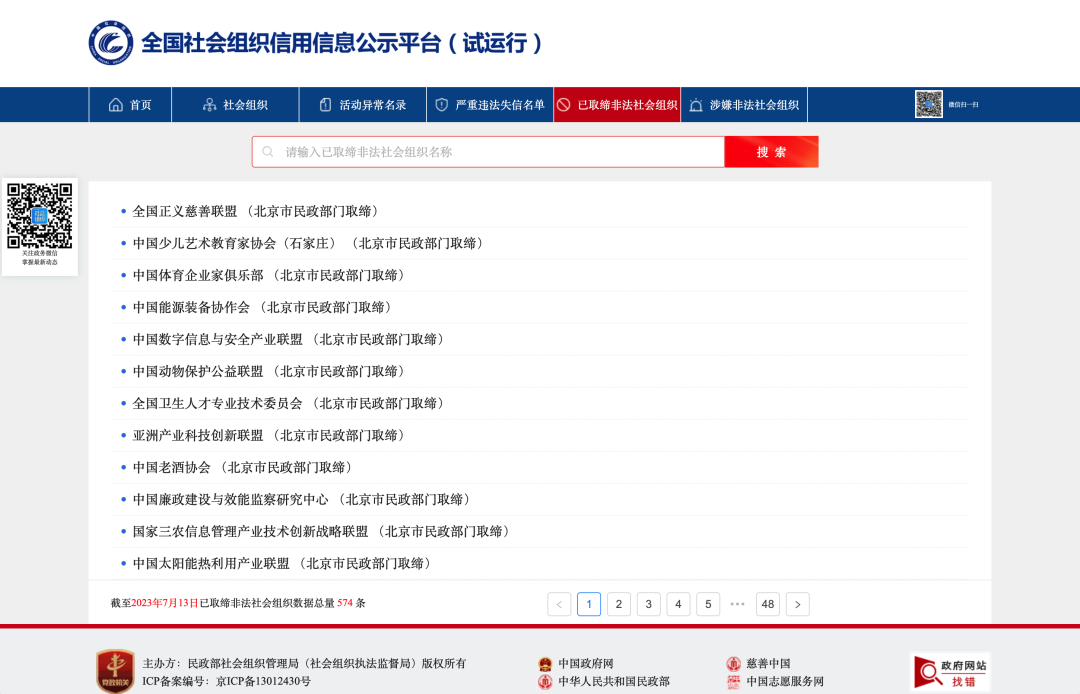Go to the last page 48

[x=768, y=604]
